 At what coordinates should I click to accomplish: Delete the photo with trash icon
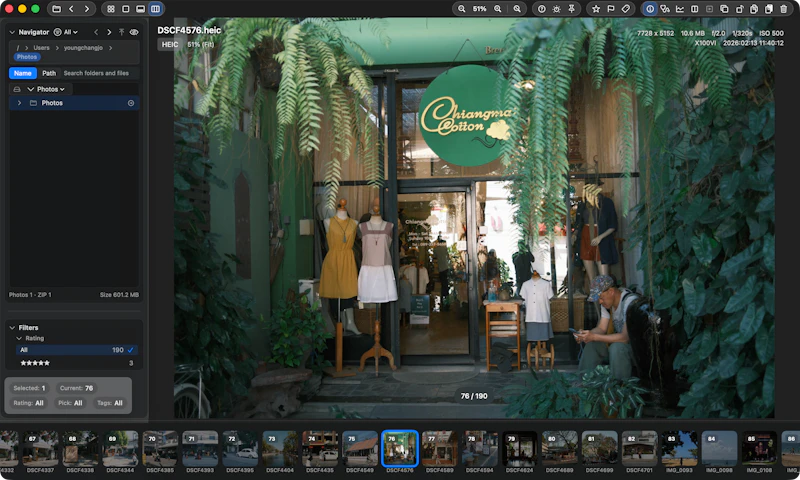[x=784, y=9]
